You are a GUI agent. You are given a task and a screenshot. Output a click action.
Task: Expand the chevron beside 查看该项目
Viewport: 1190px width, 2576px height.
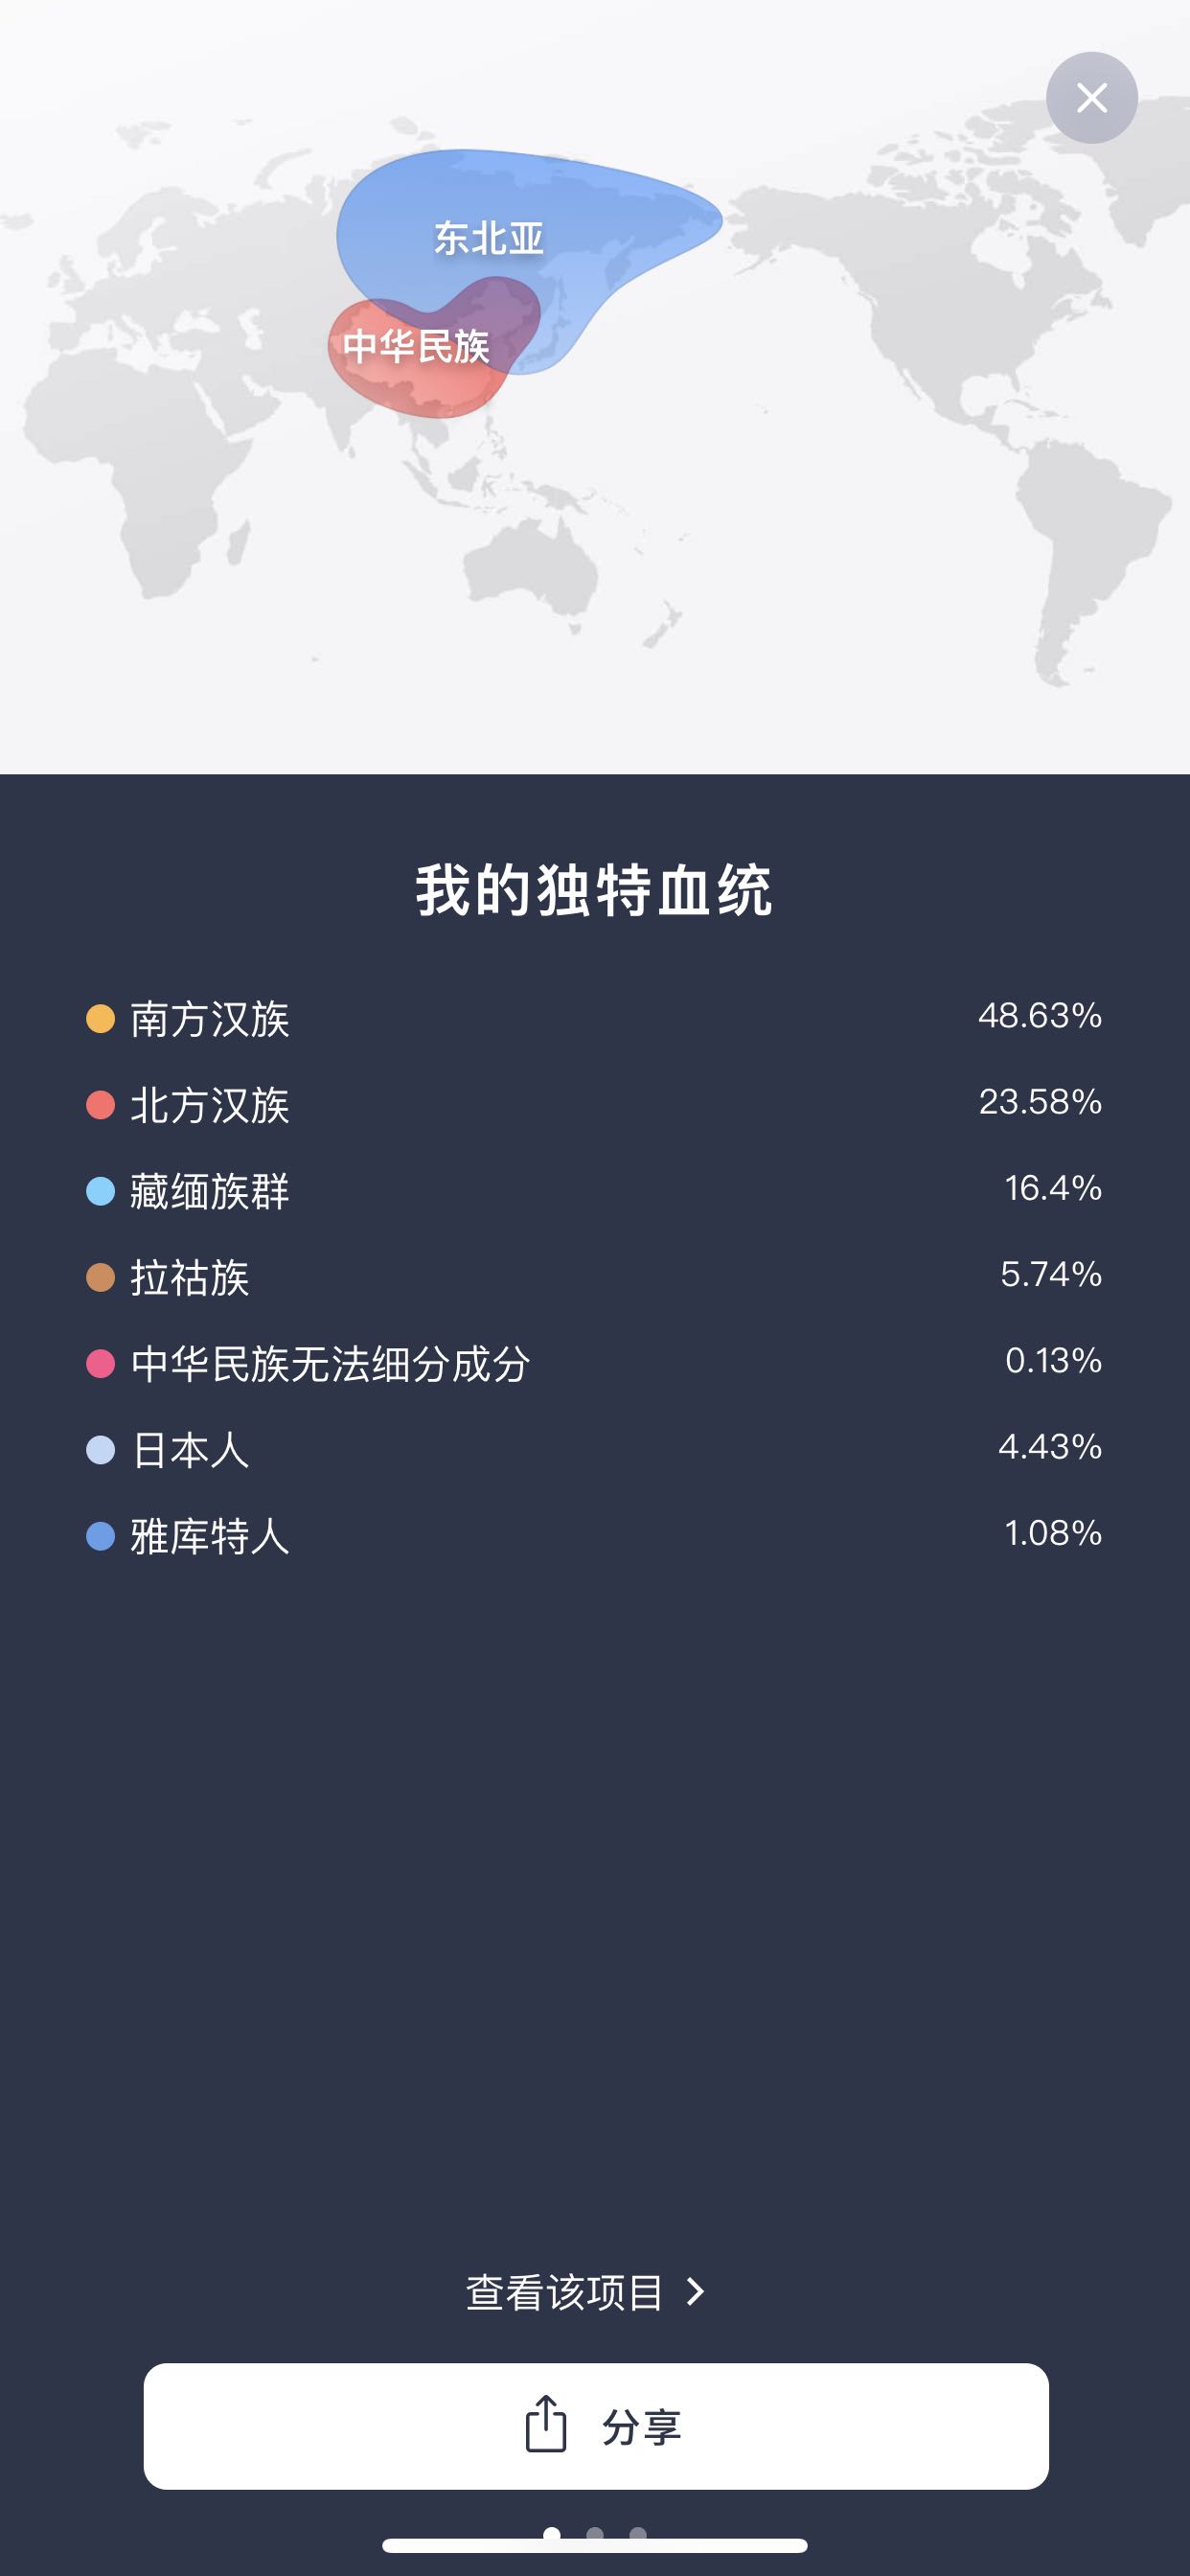pyautogui.click(x=696, y=2292)
